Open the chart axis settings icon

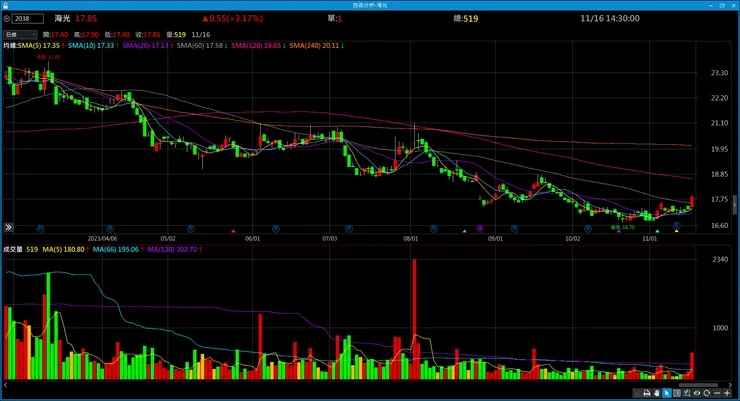[x=687, y=393]
